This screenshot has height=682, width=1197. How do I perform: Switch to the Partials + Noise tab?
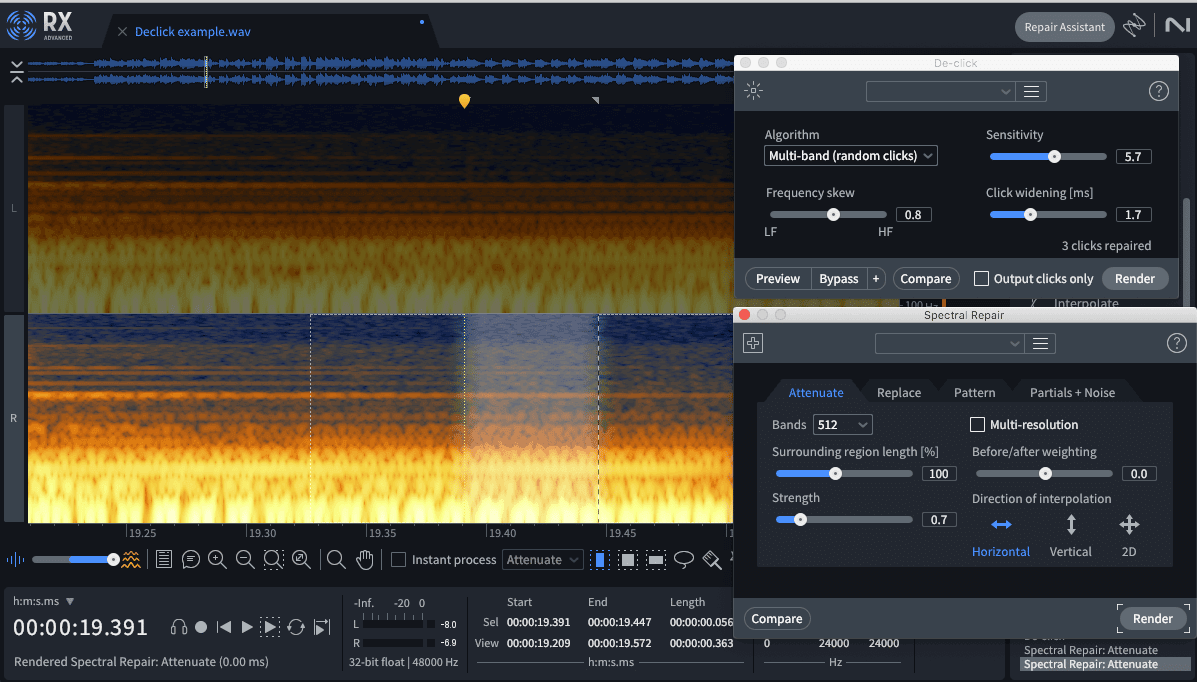click(1072, 393)
